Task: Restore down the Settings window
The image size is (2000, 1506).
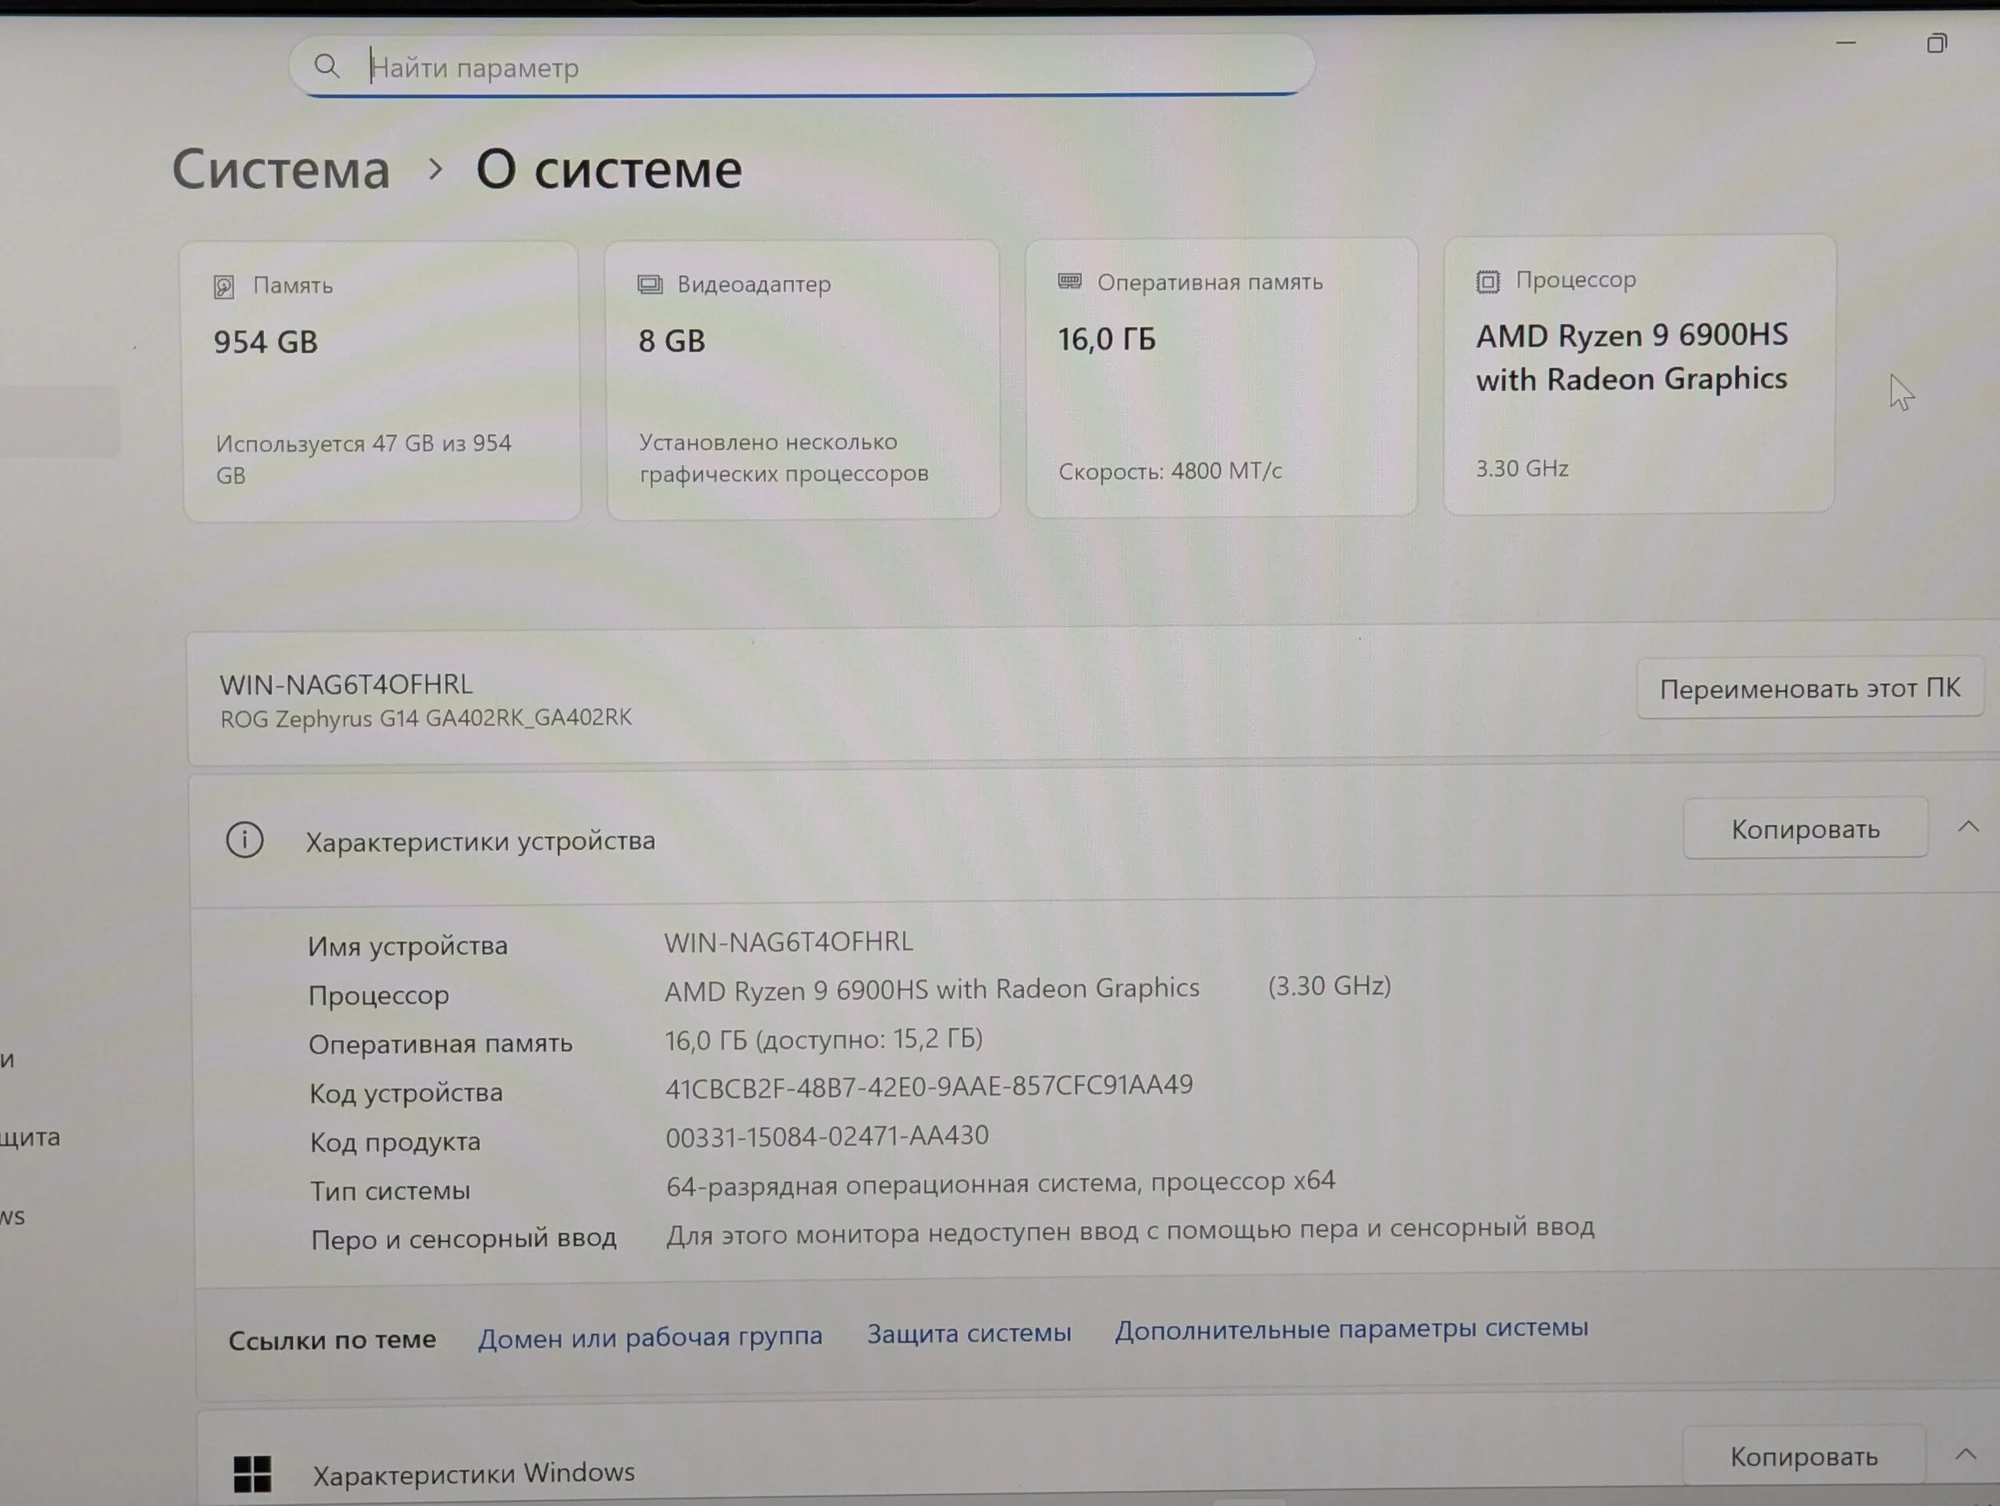Action: pos(1937,43)
